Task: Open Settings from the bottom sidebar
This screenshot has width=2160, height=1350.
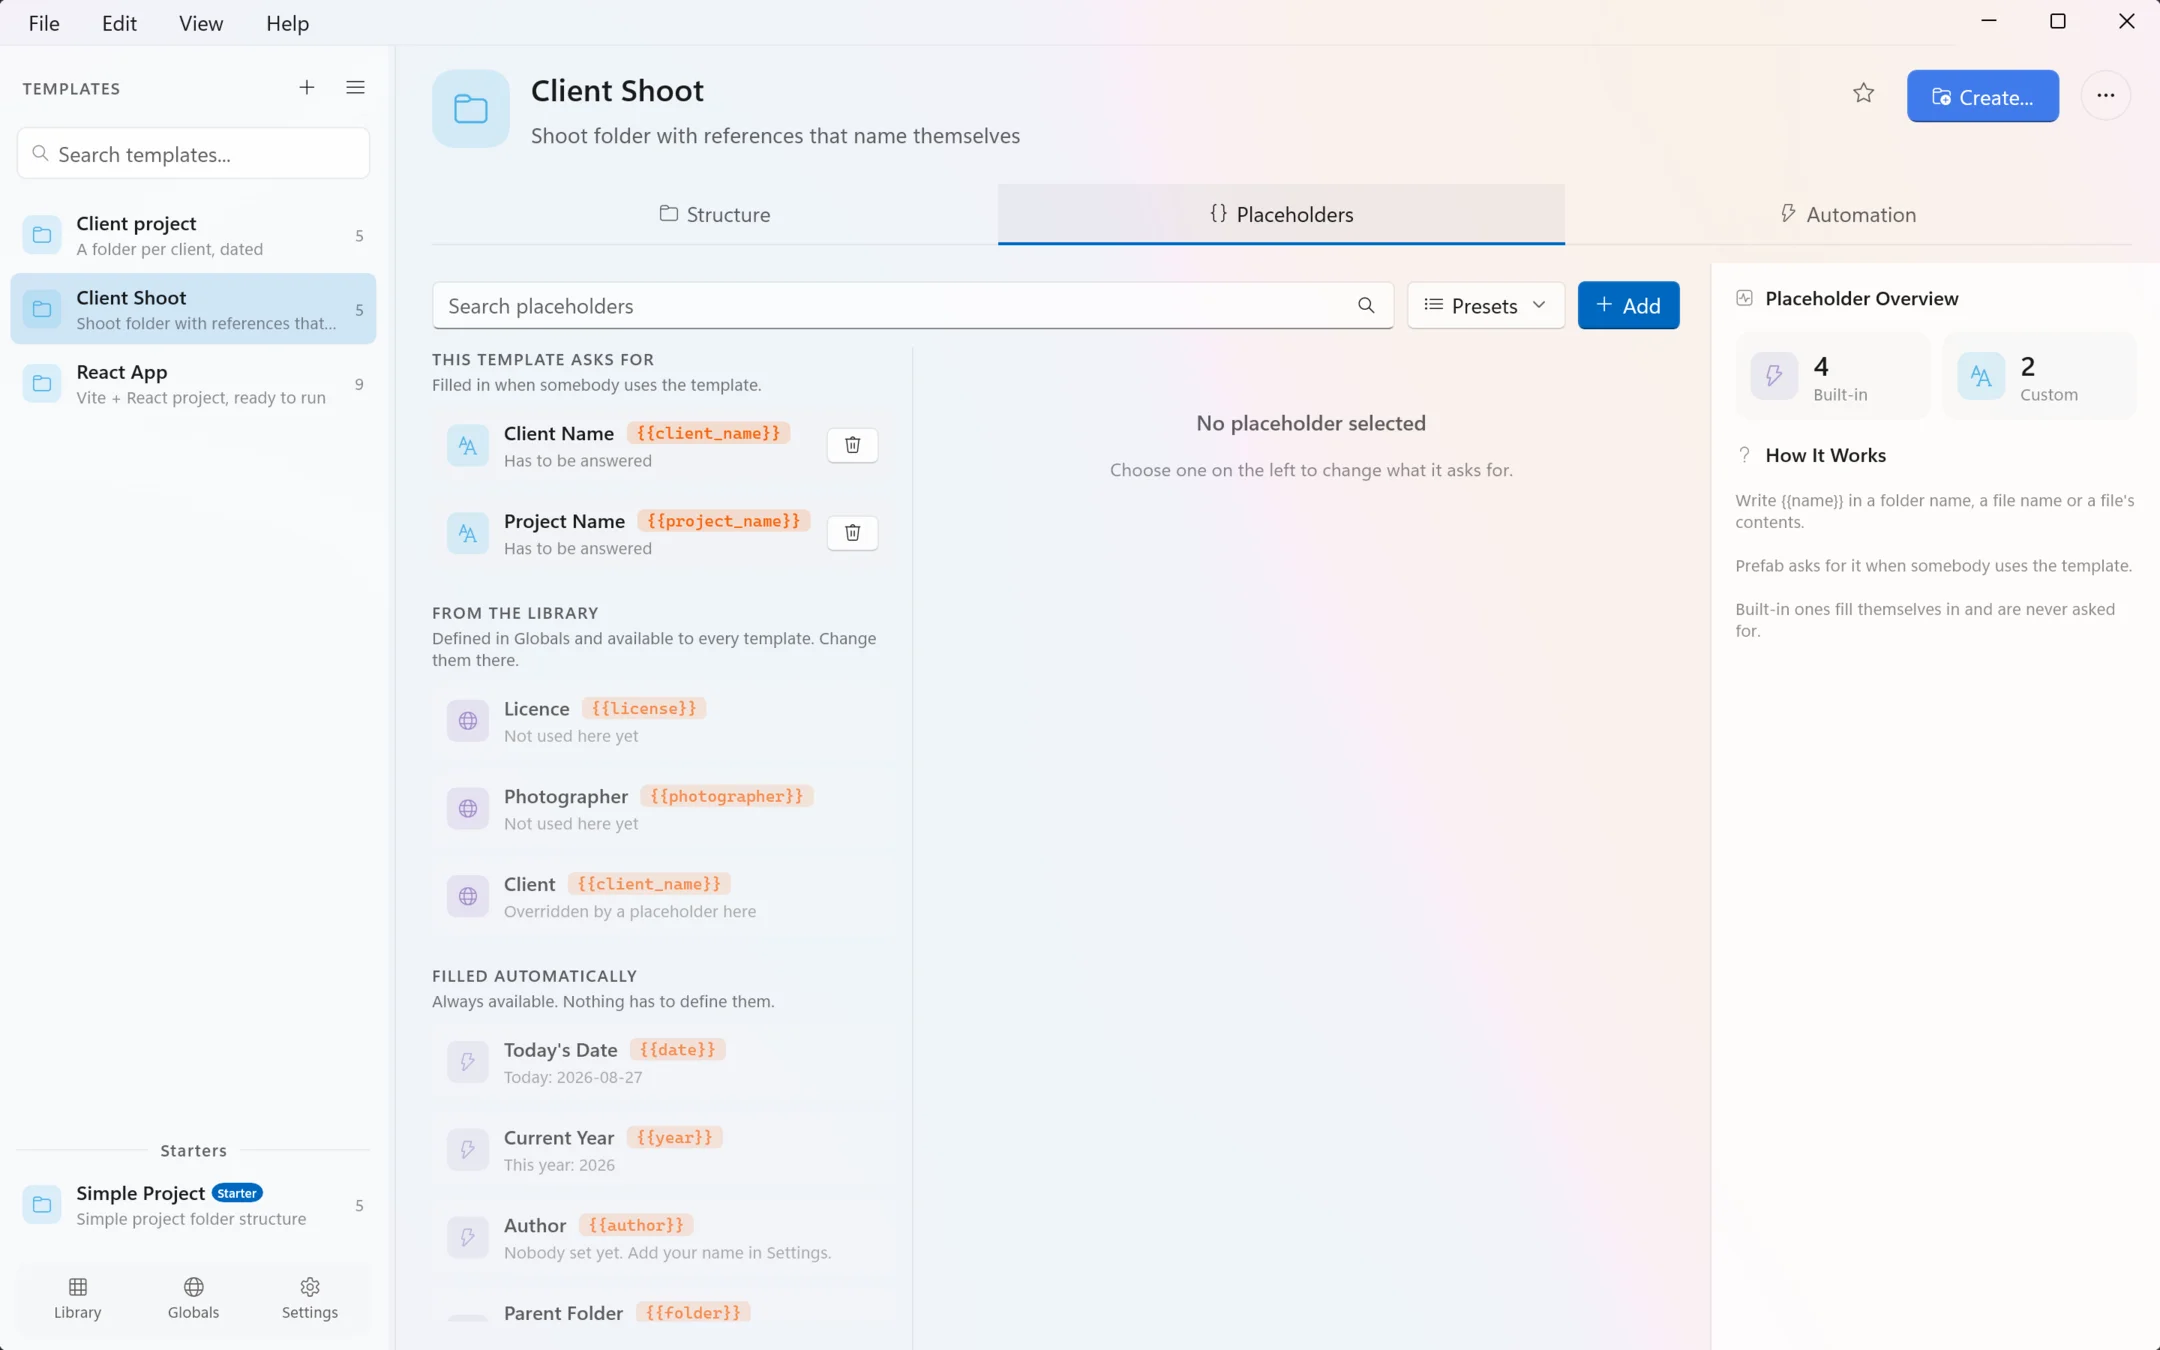Action: point(310,1298)
